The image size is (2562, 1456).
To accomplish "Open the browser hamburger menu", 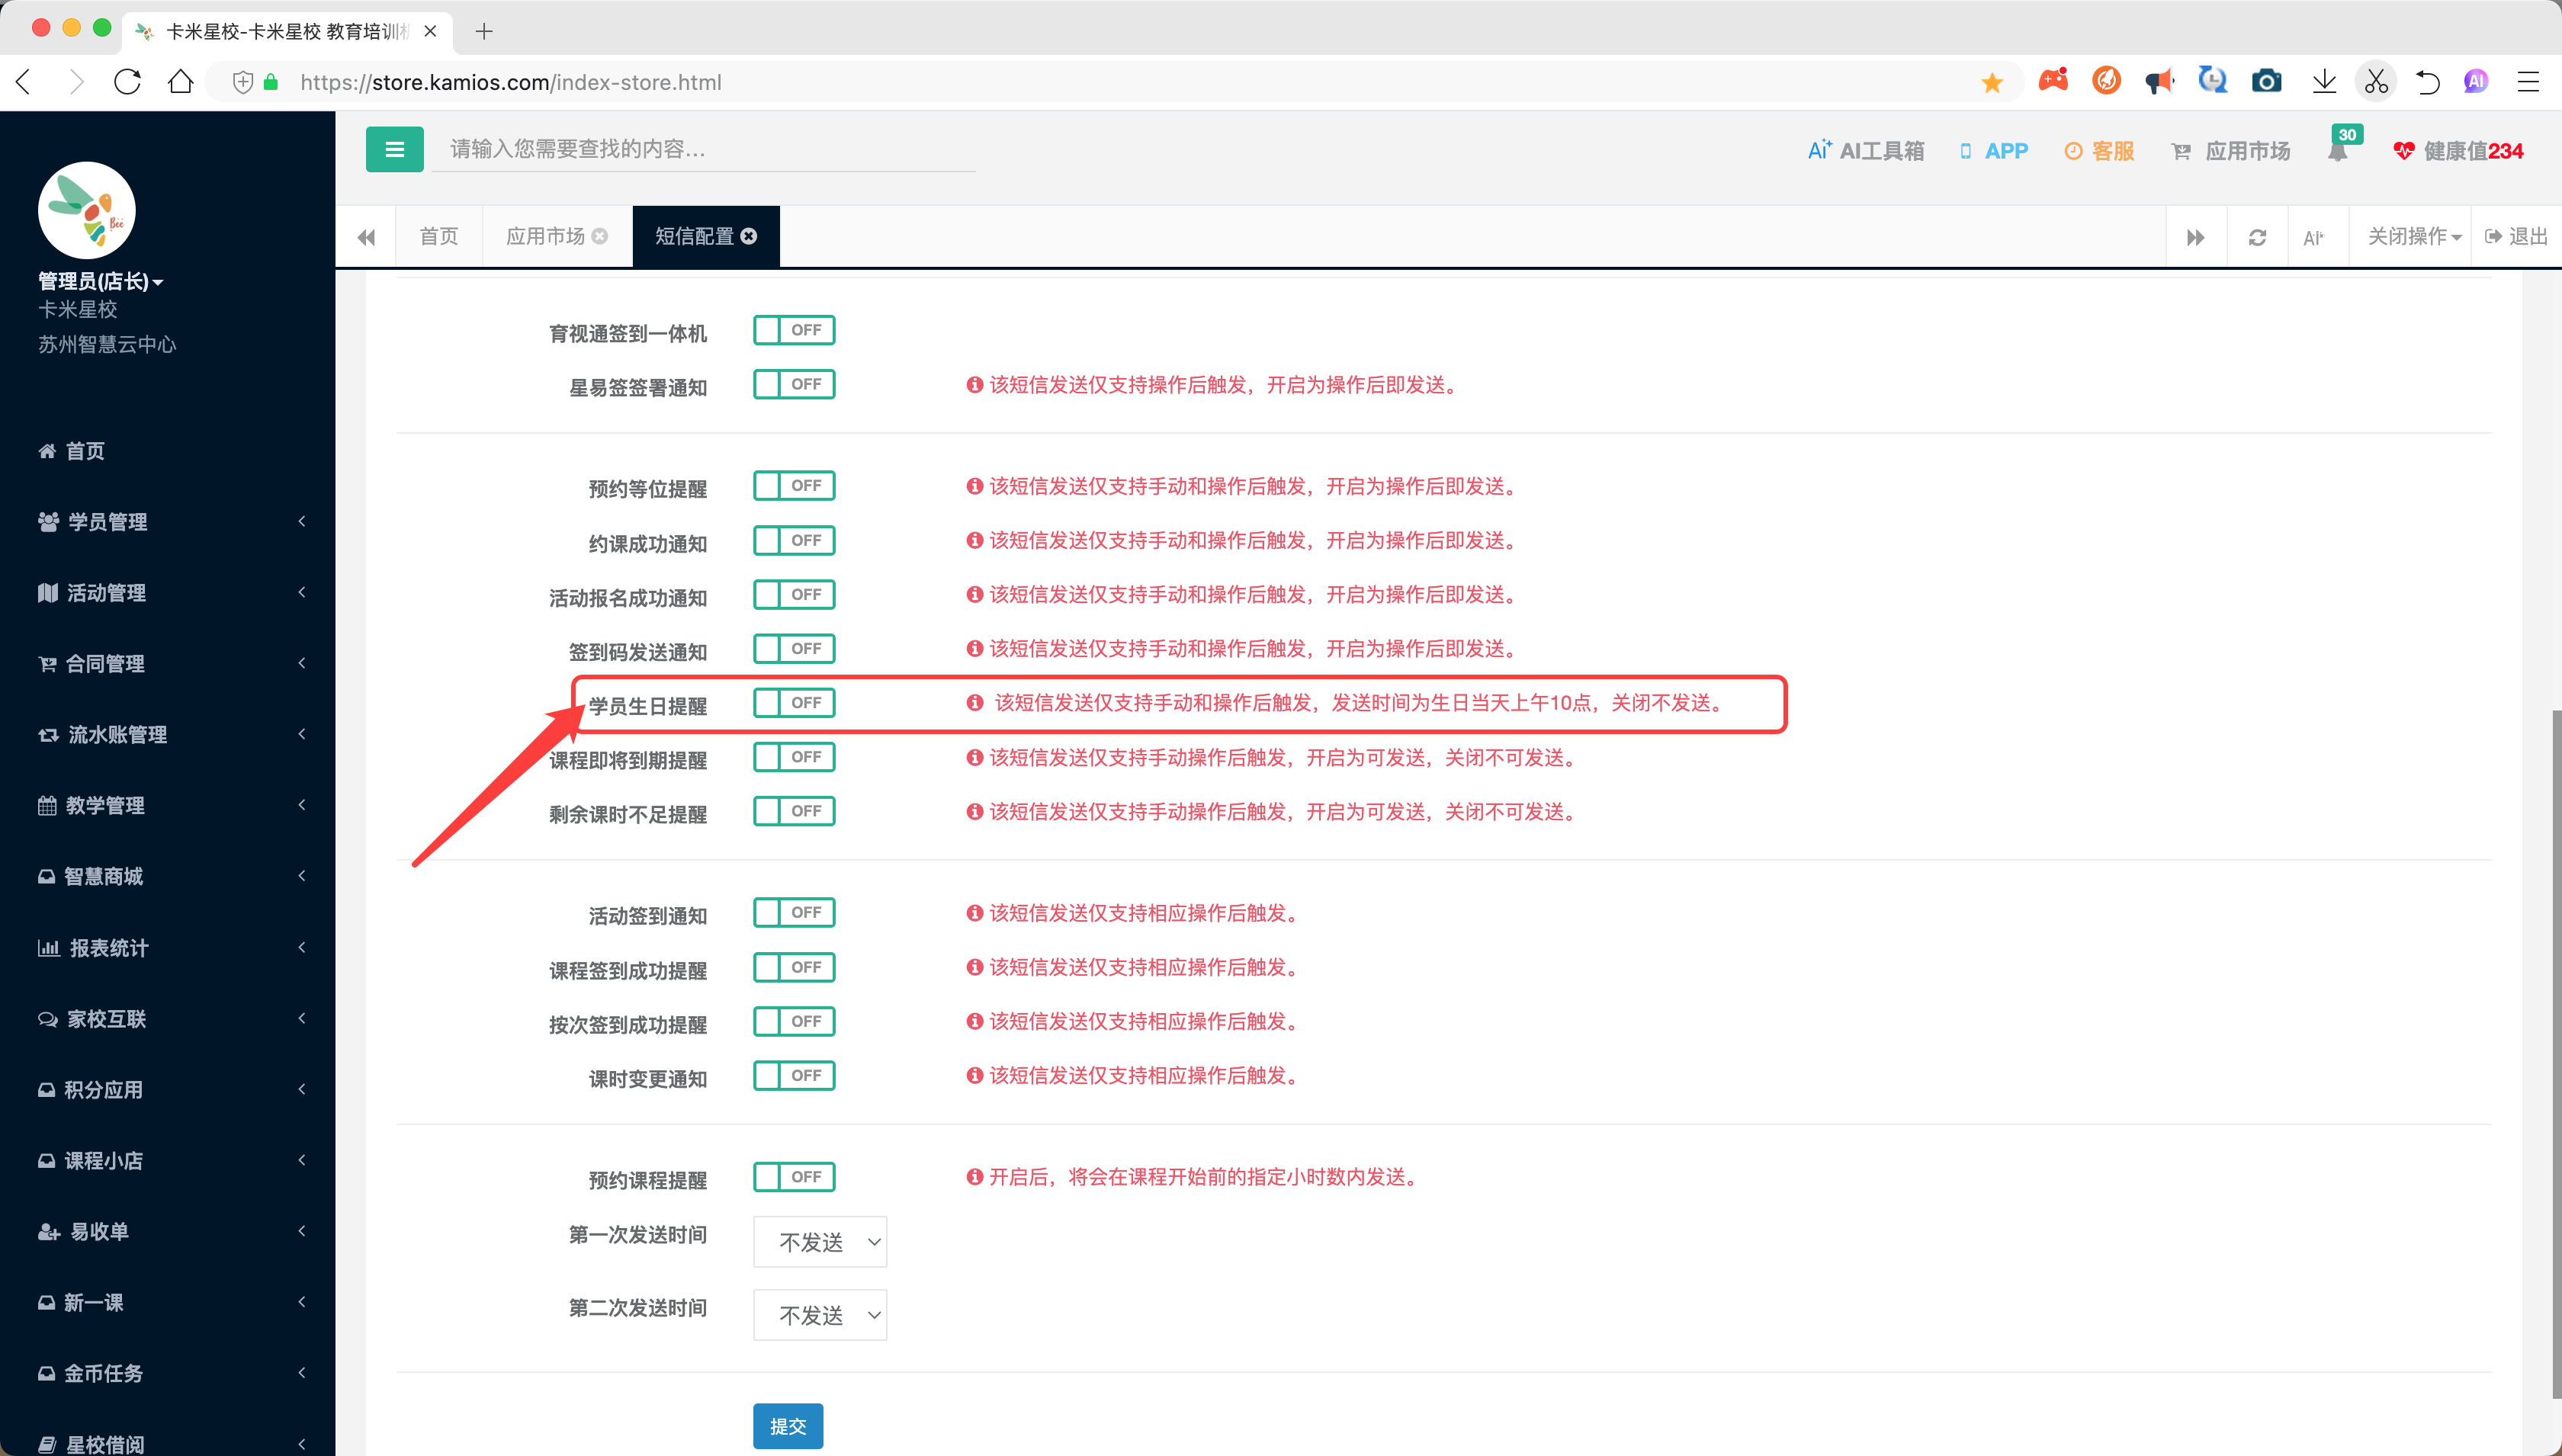I will (x=2528, y=82).
